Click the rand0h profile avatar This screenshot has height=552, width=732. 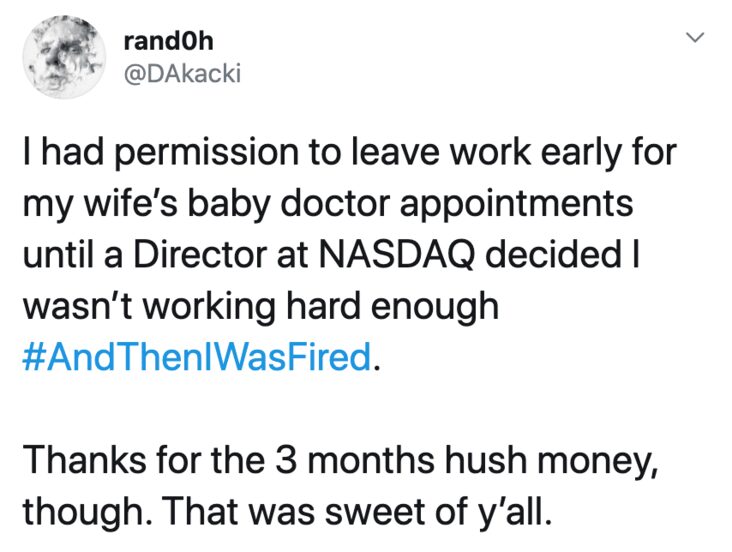[64, 57]
